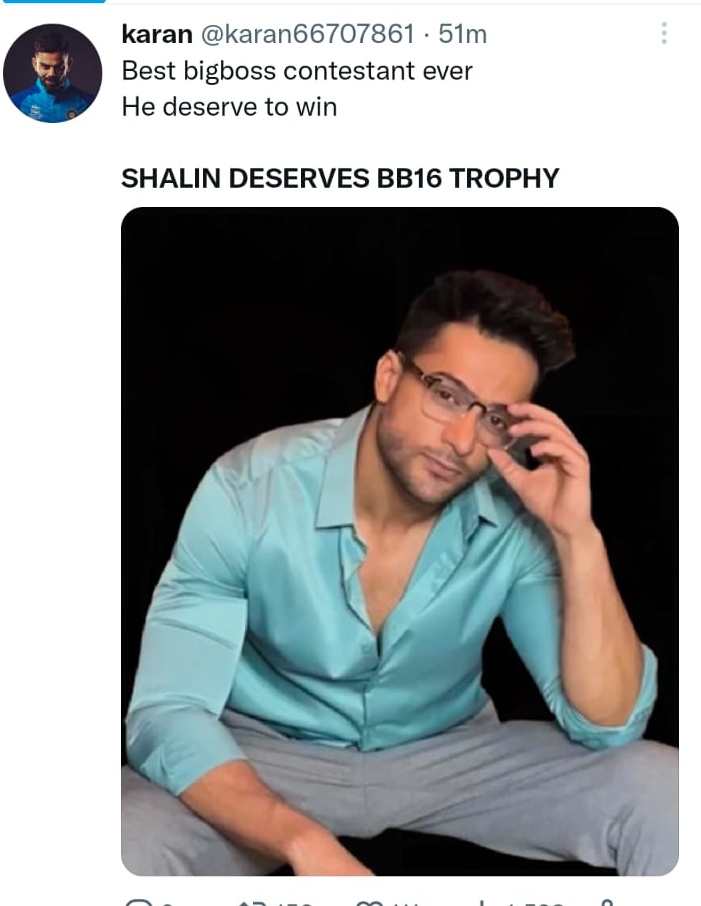Select the blue-underlined active tab at top
Image resolution: width=701 pixels, height=906 pixels.
[x=53, y=1]
